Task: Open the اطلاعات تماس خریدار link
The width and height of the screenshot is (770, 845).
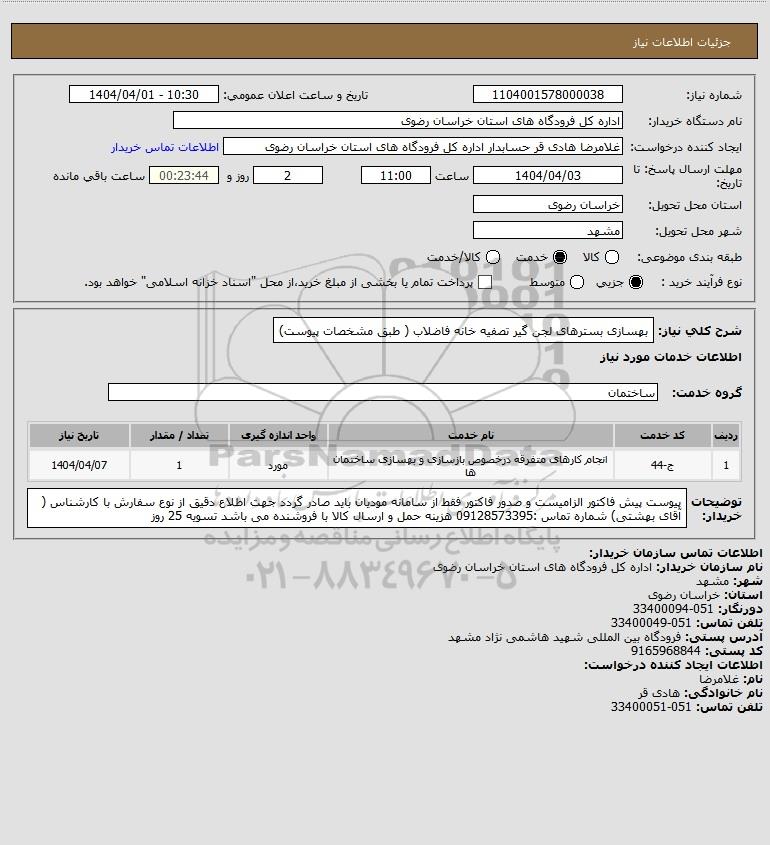Action: click(x=165, y=147)
